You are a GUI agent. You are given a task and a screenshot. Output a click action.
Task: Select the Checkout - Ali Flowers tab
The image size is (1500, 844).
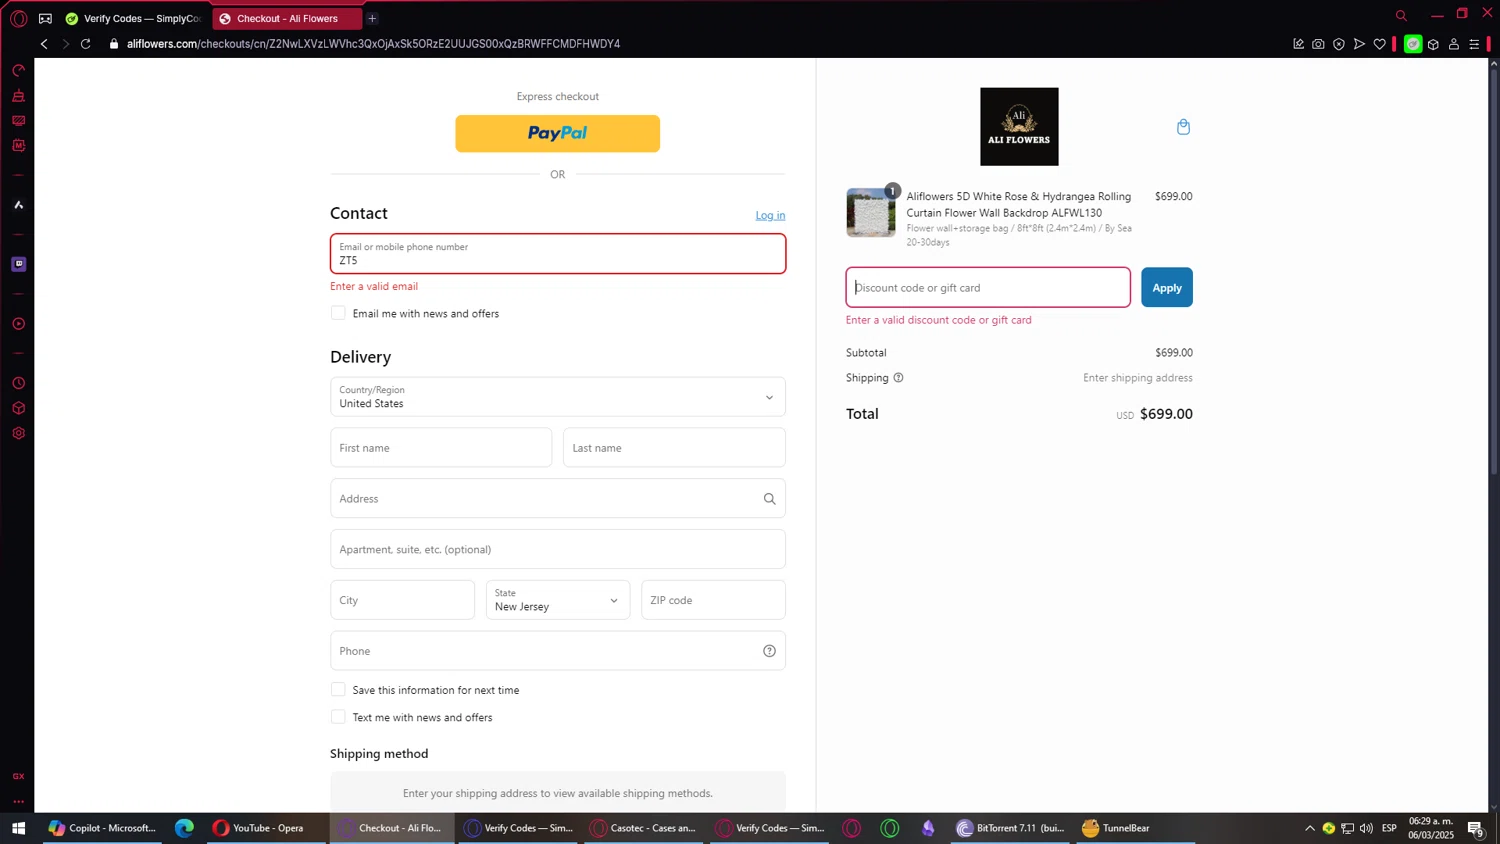(x=286, y=18)
